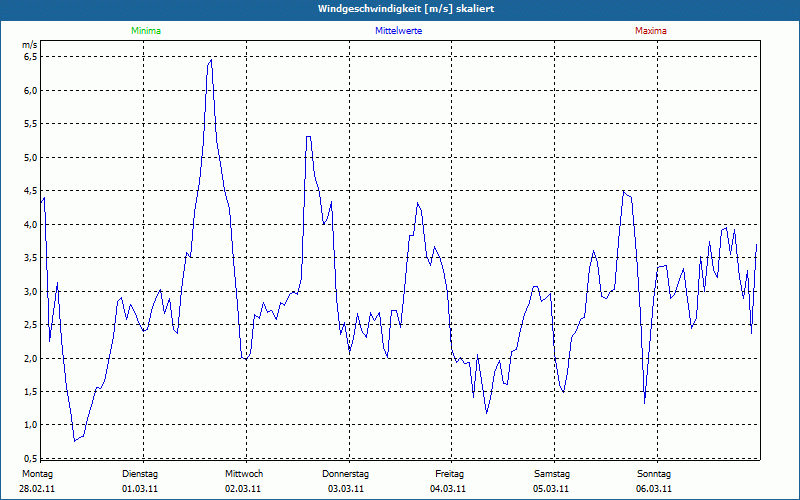This screenshot has width=800, height=500.
Task: Click the 5,5 y-axis value
Action: click(31, 123)
